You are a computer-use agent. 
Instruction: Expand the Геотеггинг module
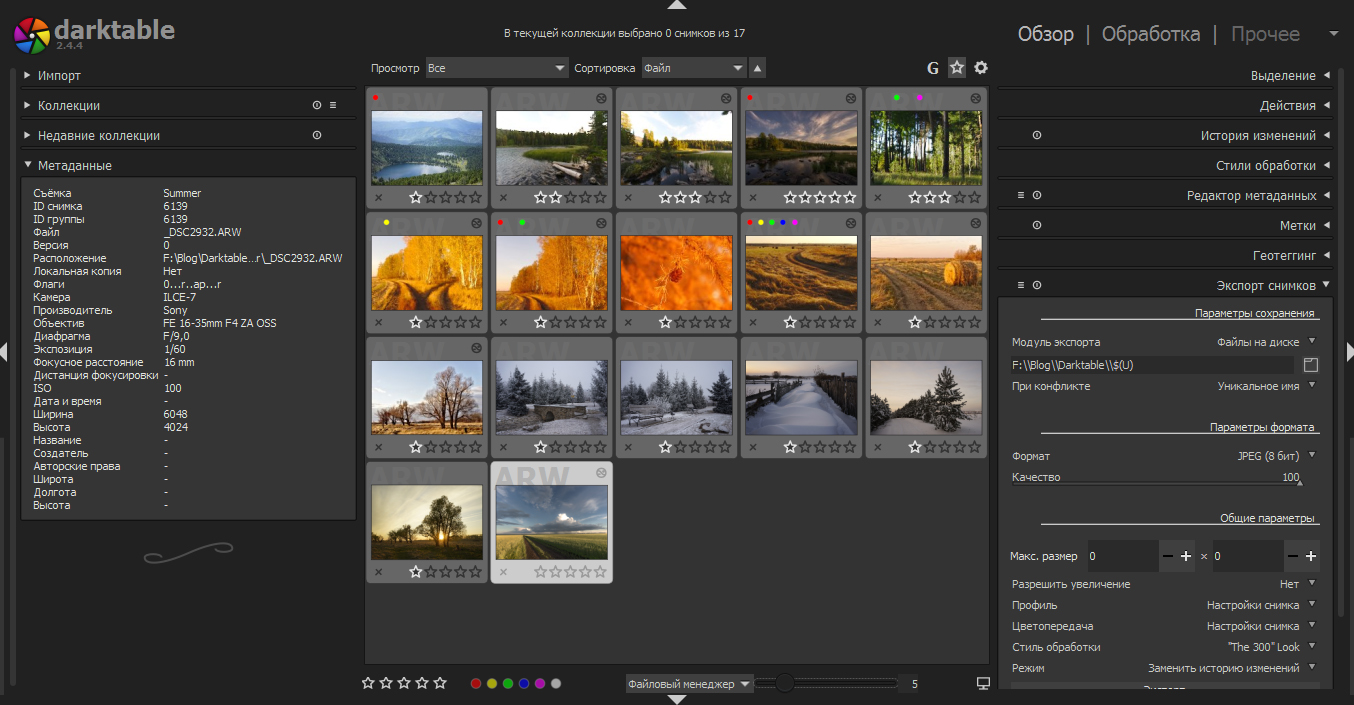[1284, 255]
